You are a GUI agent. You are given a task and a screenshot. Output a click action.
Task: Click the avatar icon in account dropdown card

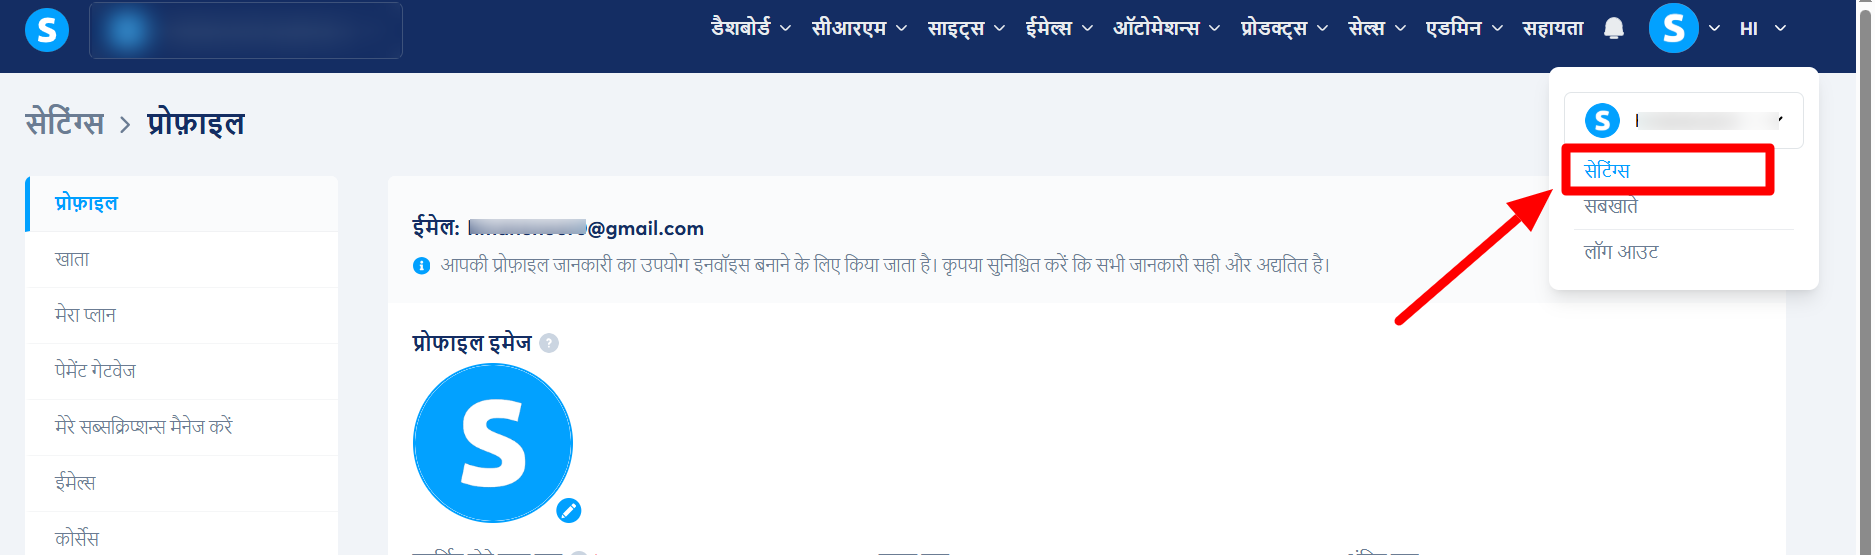coord(1603,121)
